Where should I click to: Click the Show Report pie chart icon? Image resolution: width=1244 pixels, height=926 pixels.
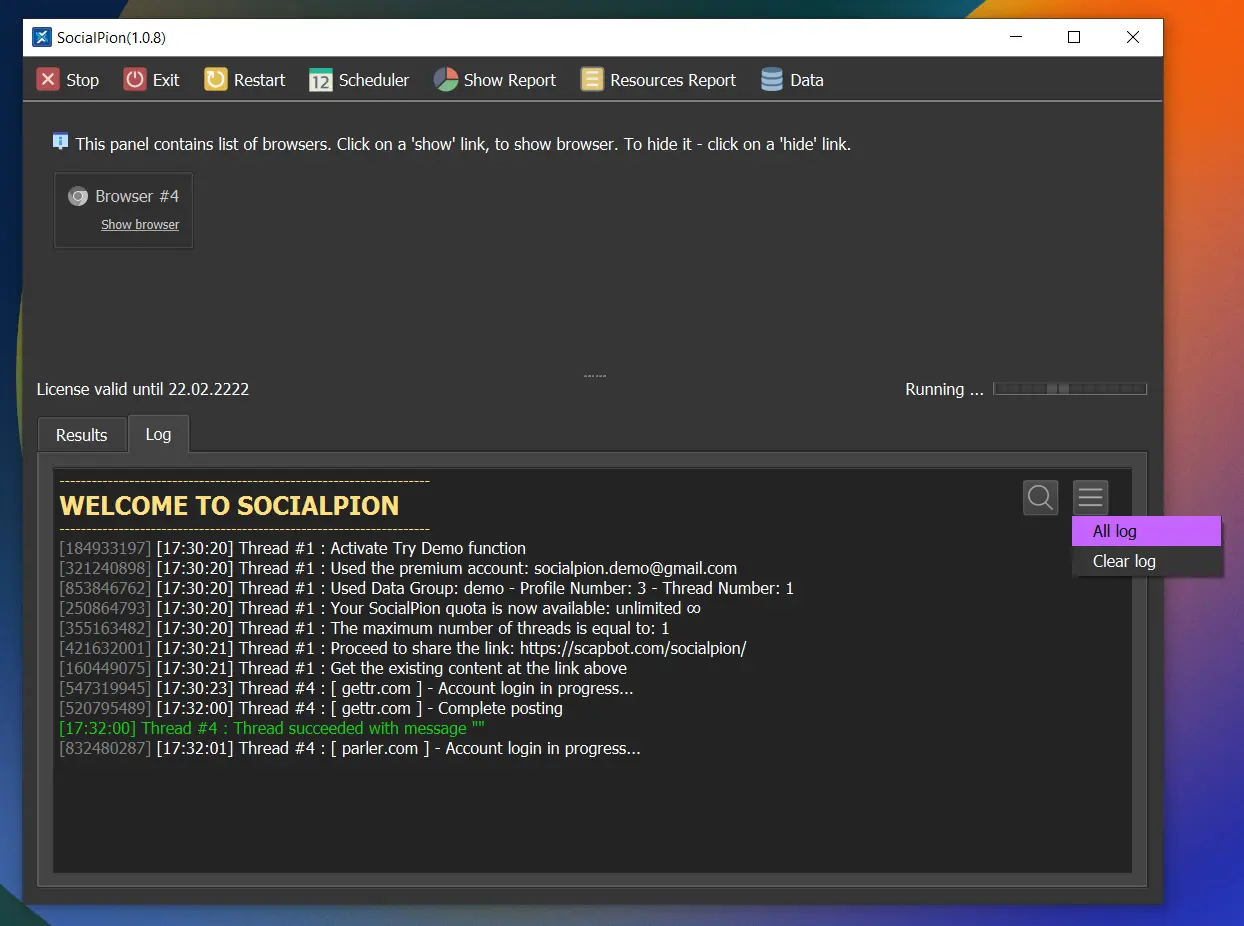(446, 80)
